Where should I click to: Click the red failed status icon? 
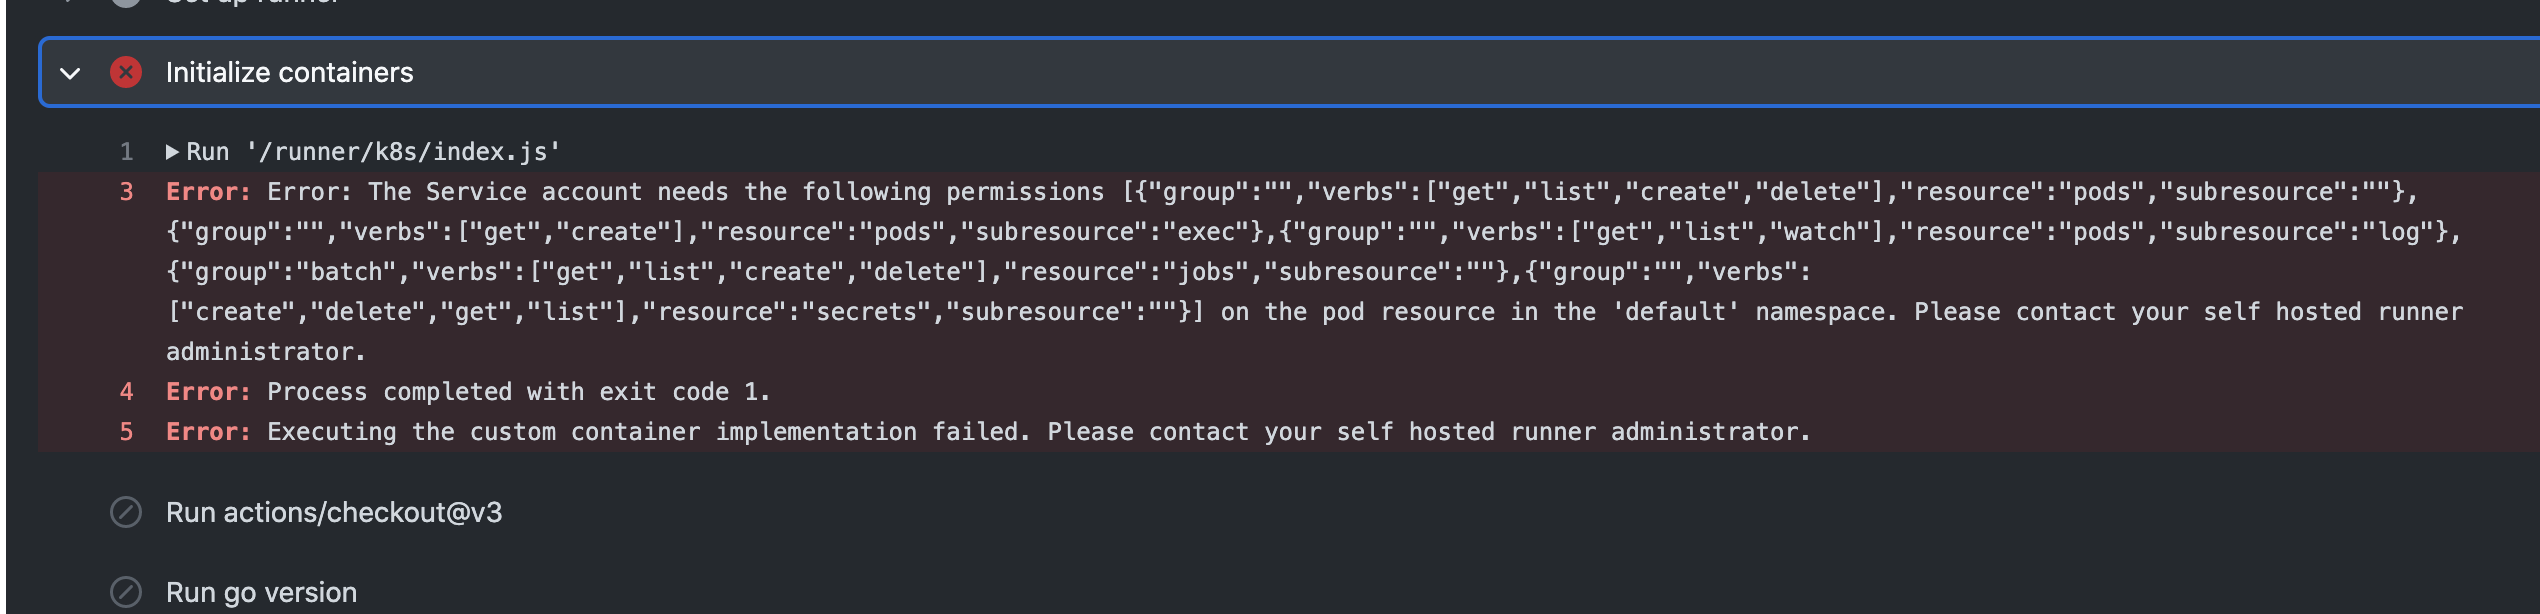click(x=126, y=72)
